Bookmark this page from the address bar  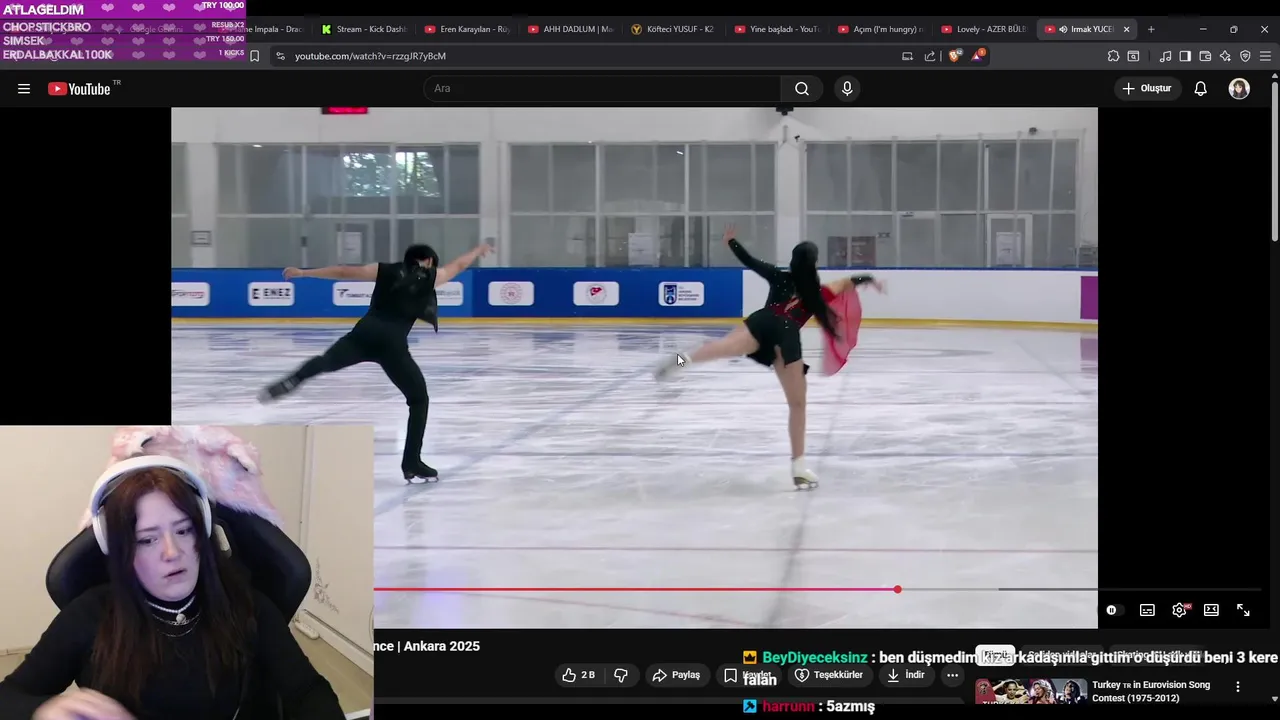coord(254,56)
